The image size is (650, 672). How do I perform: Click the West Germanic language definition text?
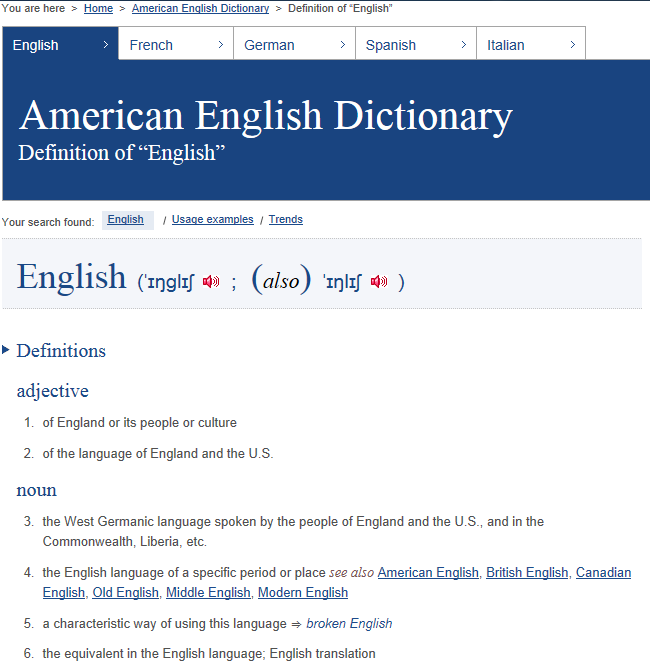(294, 531)
